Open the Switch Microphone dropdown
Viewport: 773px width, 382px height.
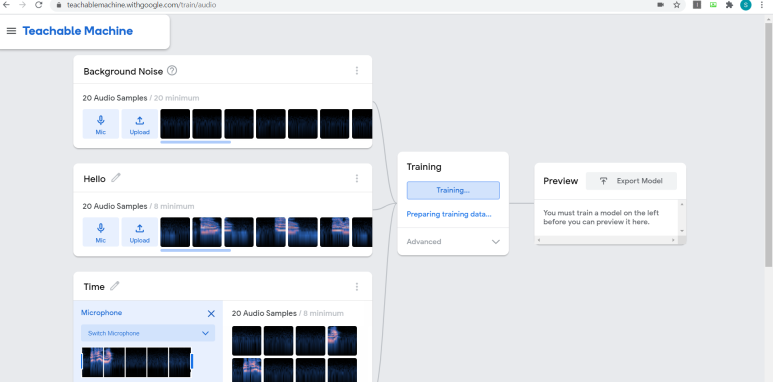point(148,333)
